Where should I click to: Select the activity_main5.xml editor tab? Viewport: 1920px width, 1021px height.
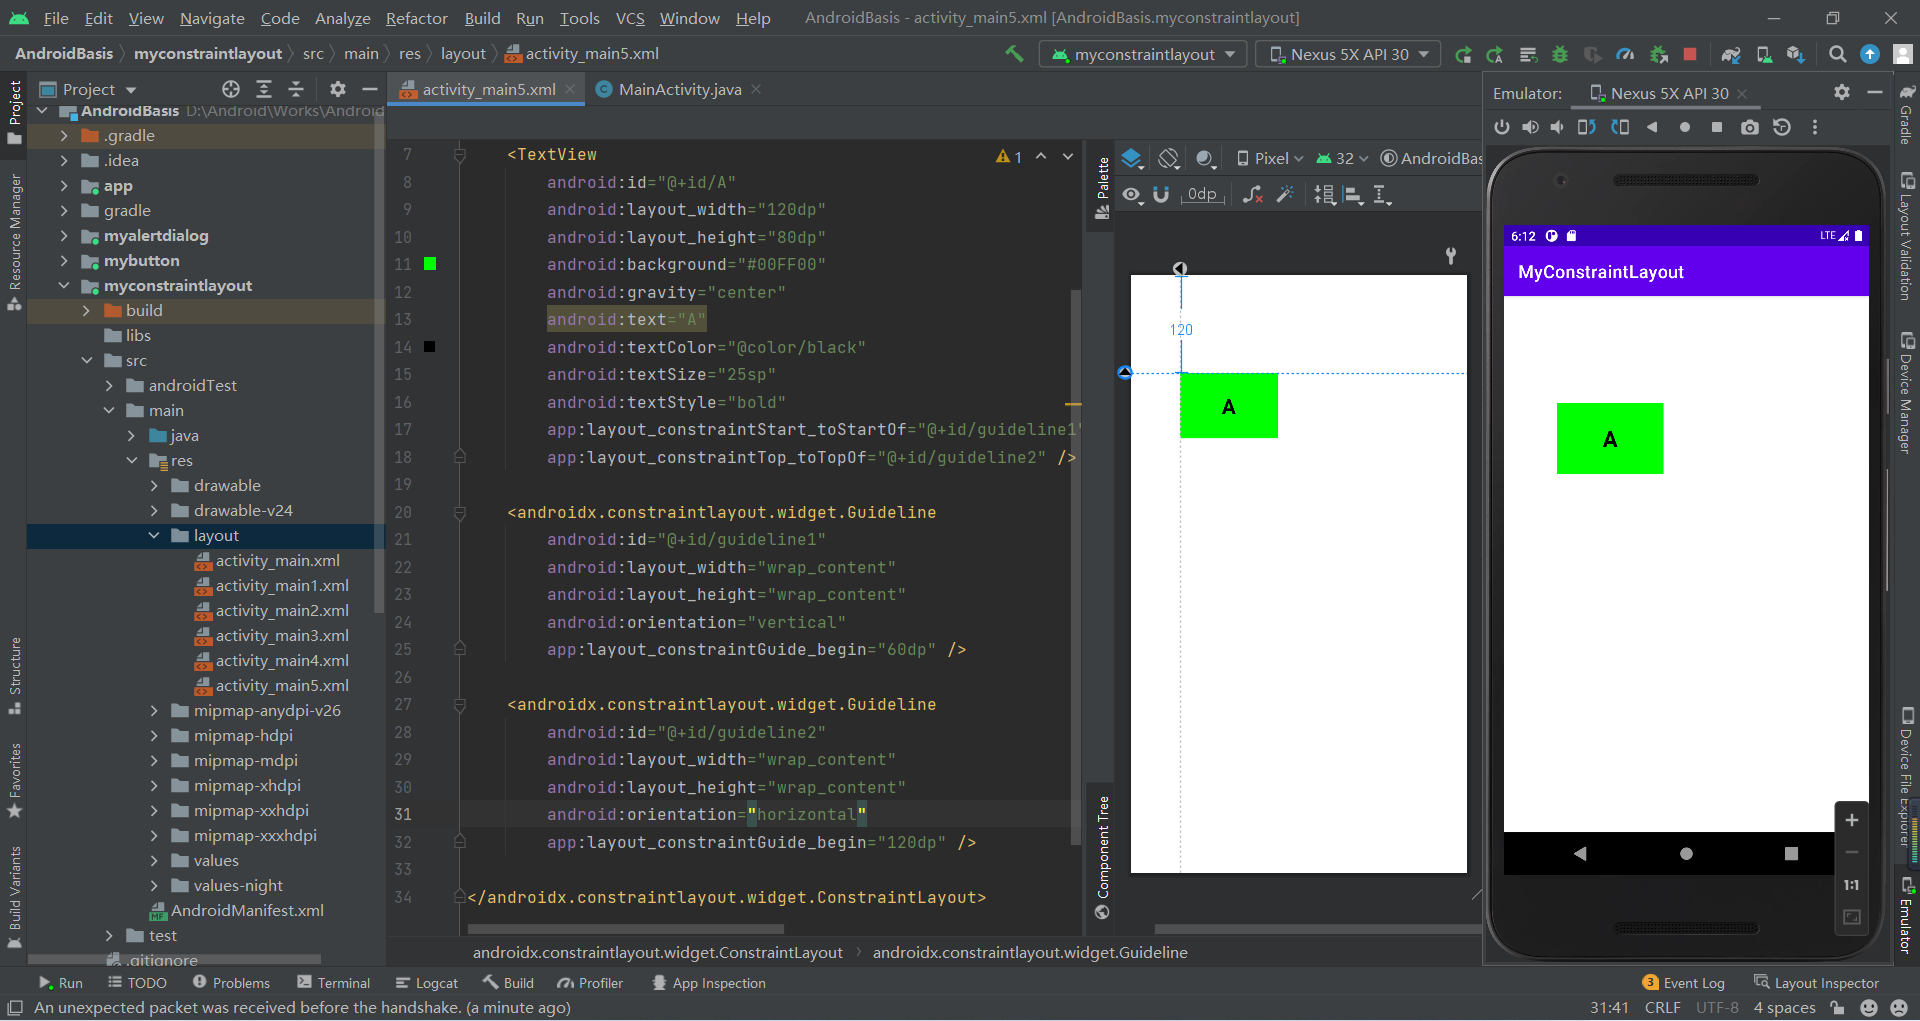[488, 89]
